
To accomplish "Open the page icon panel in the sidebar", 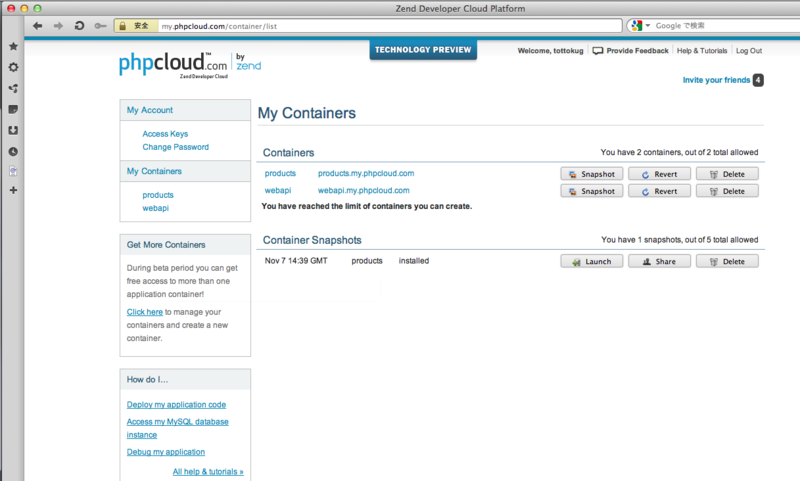I will click(x=13, y=171).
